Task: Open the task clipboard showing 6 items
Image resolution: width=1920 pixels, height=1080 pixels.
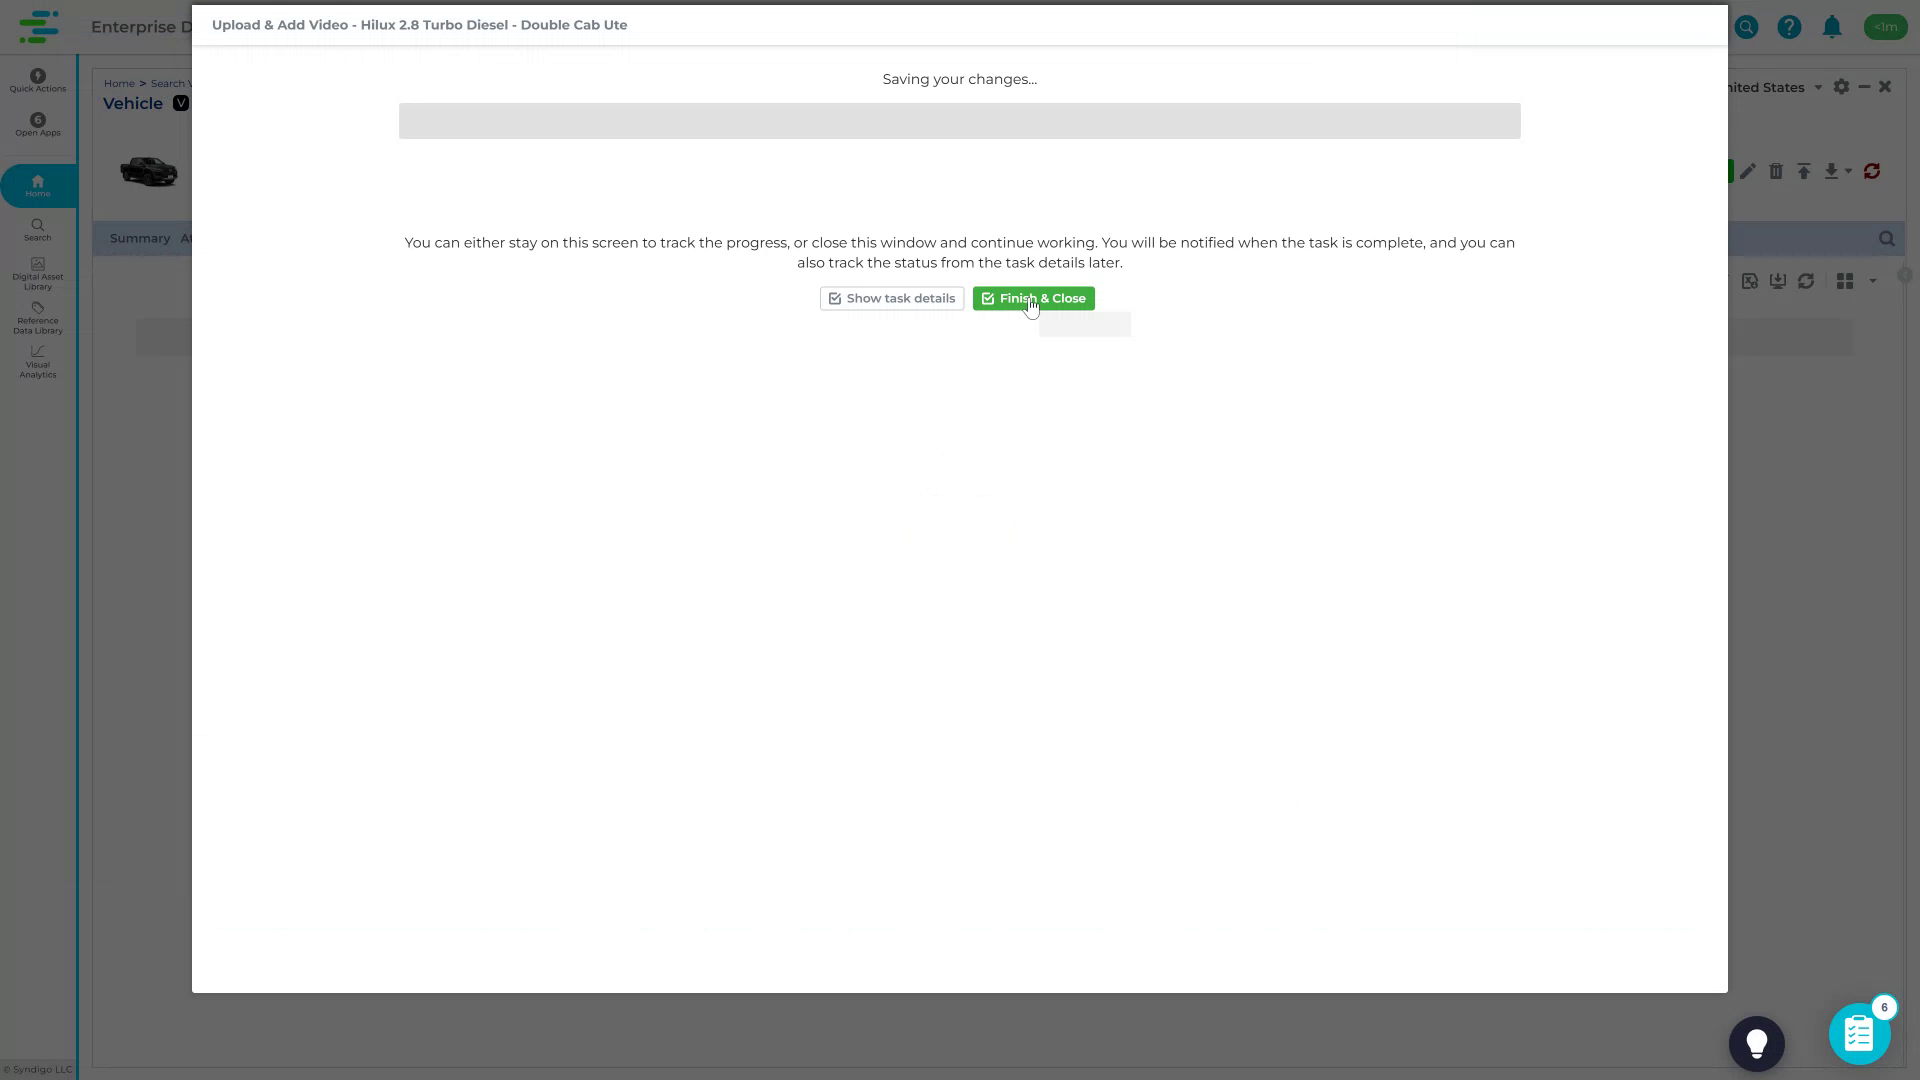Action: [x=1859, y=1032]
